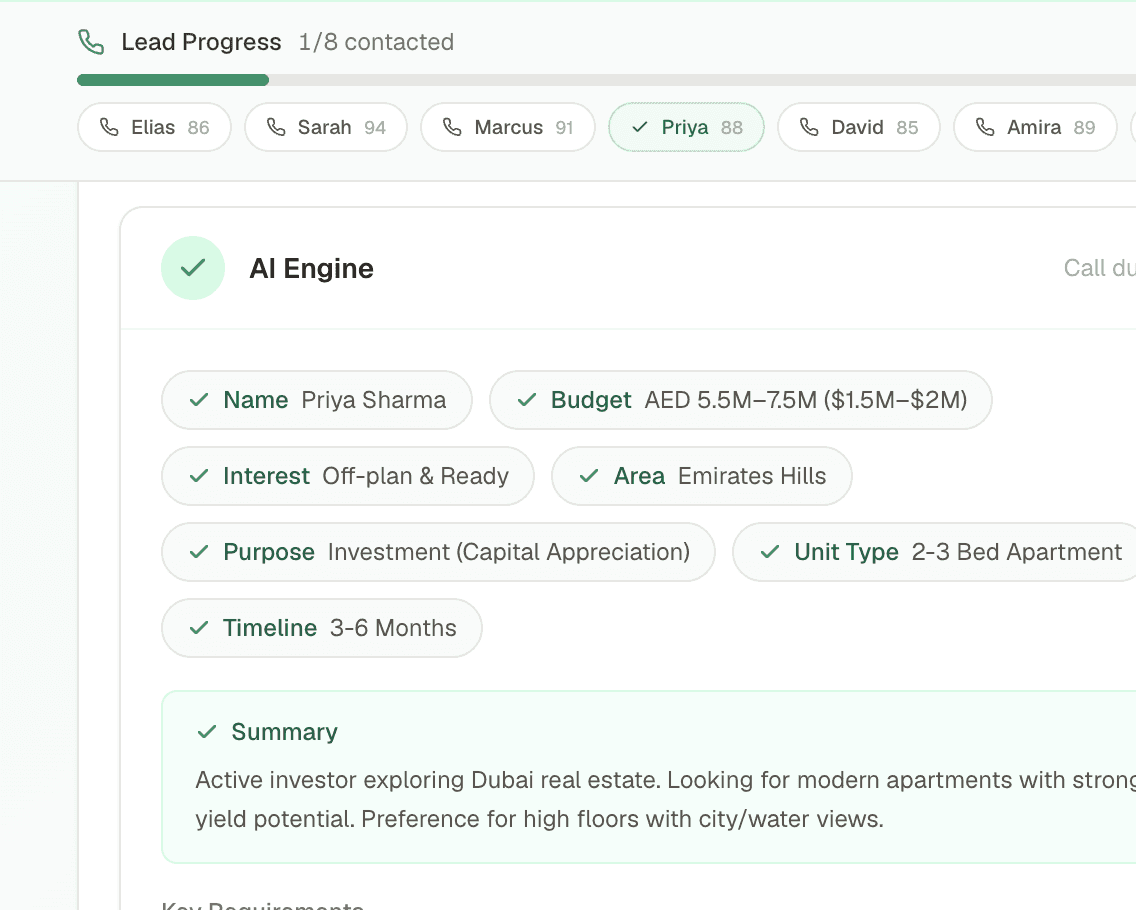Toggle the checkmark on the Timeline chip
This screenshot has height=910, width=1136.
[x=198, y=628]
